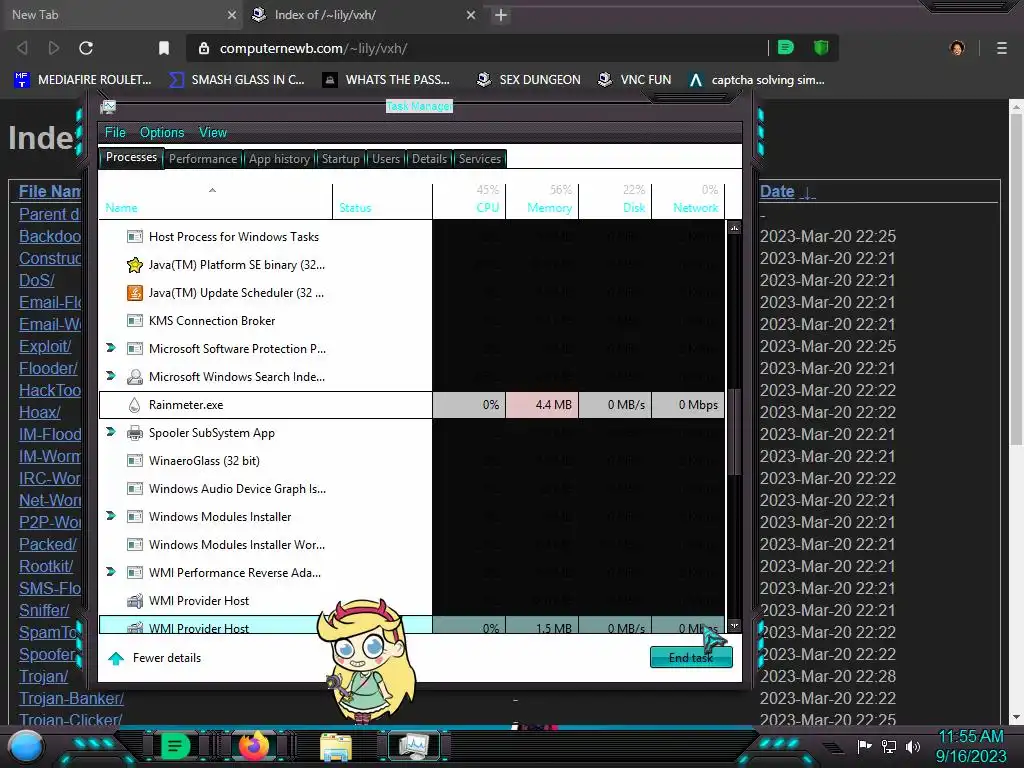The width and height of the screenshot is (1024, 768).
Task: Click the green chat extension icon in toolbar
Action: point(786,47)
